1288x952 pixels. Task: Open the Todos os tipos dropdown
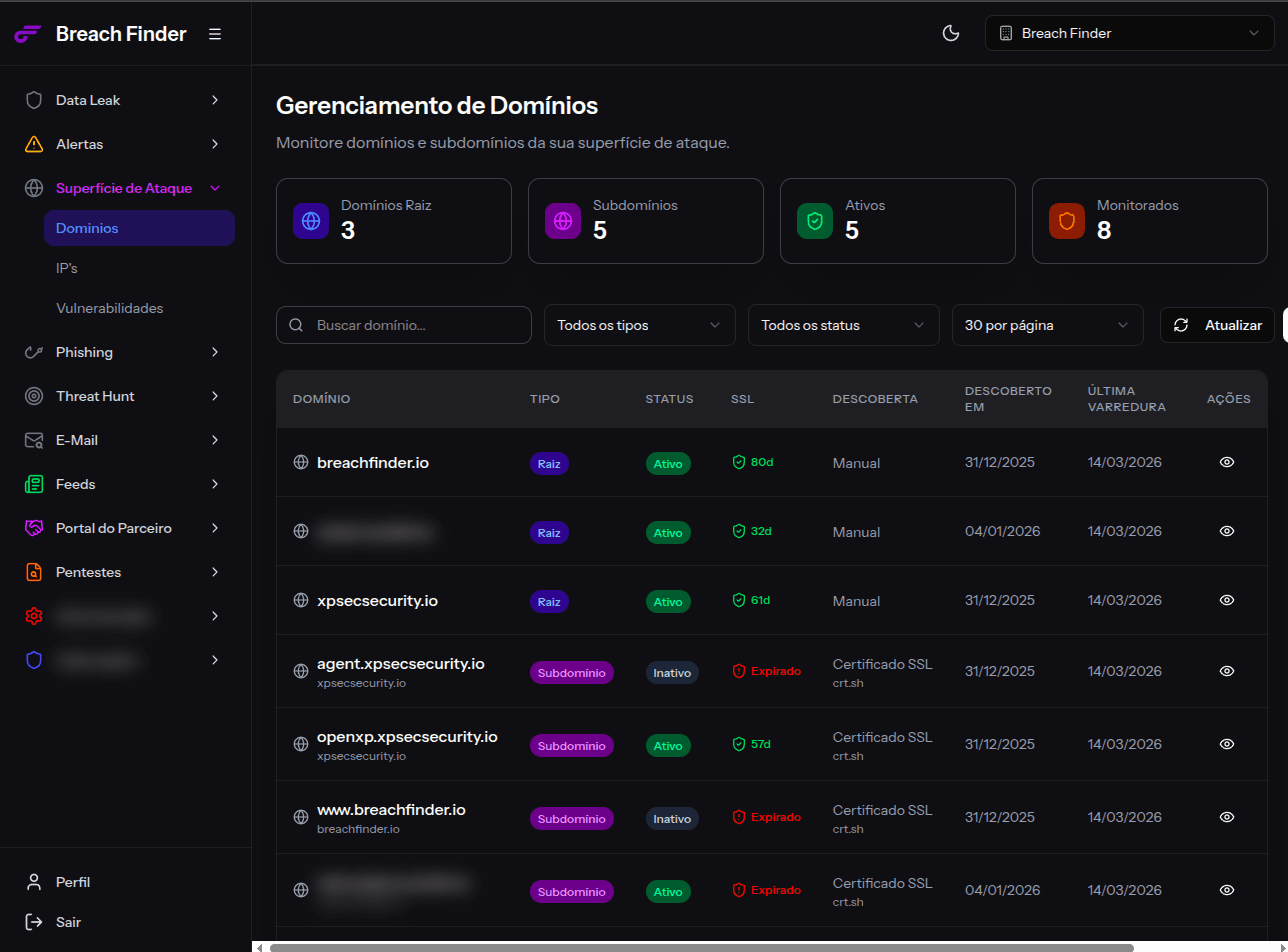pyautogui.click(x=639, y=325)
